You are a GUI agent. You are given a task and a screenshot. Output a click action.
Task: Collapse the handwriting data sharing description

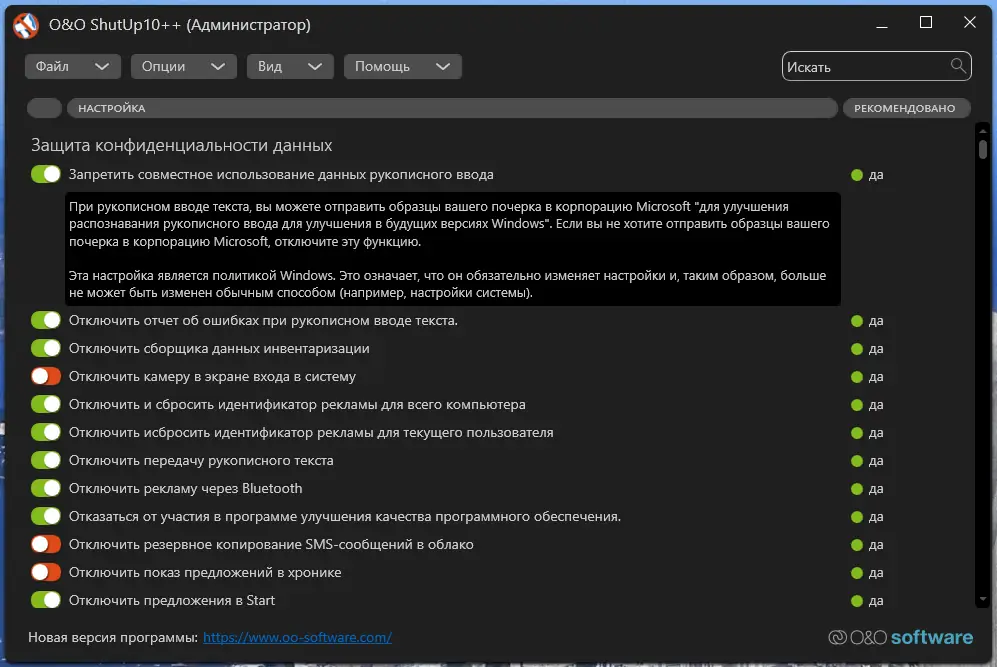(x=281, y=175)
